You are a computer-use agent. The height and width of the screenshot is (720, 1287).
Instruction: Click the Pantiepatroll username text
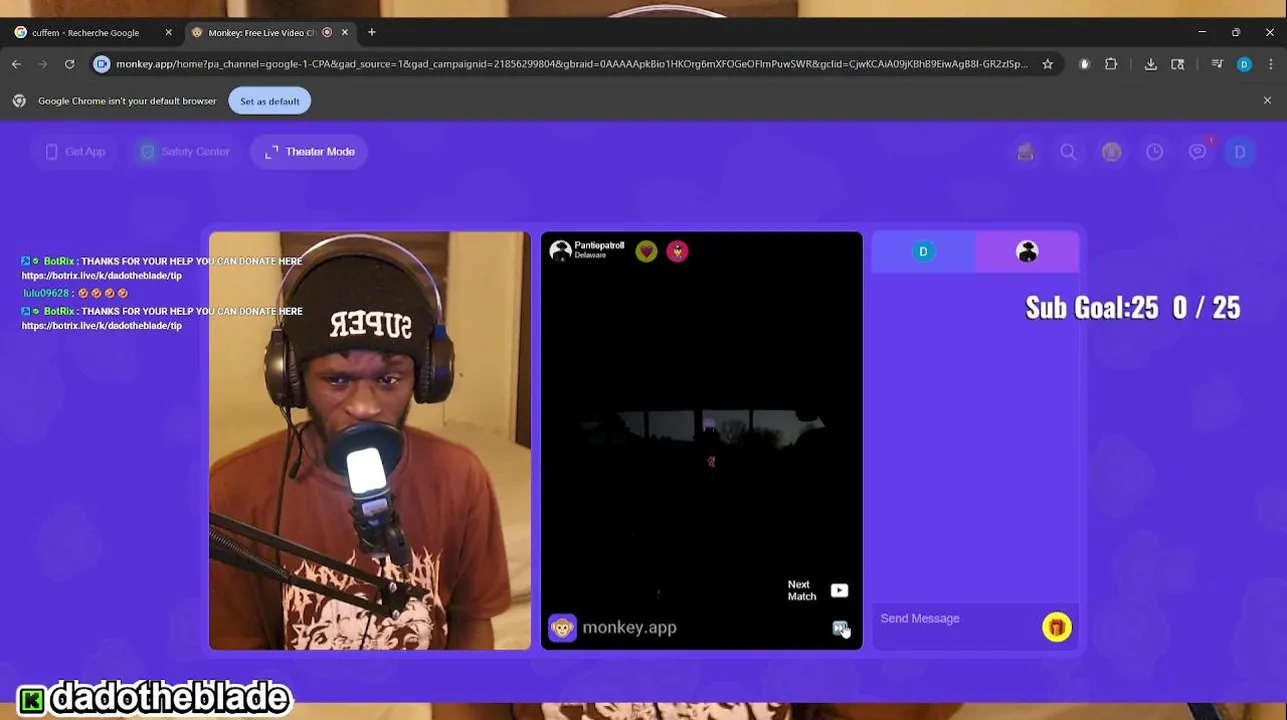click(x=599, y=245)
